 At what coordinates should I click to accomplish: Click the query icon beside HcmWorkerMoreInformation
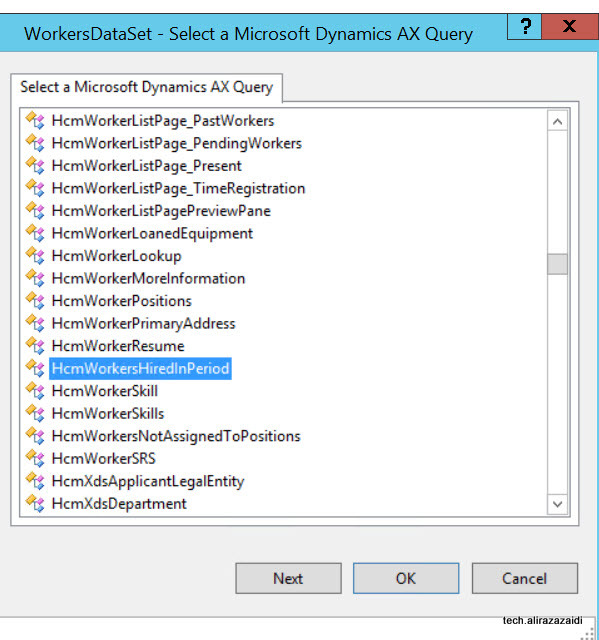point(35,278)
